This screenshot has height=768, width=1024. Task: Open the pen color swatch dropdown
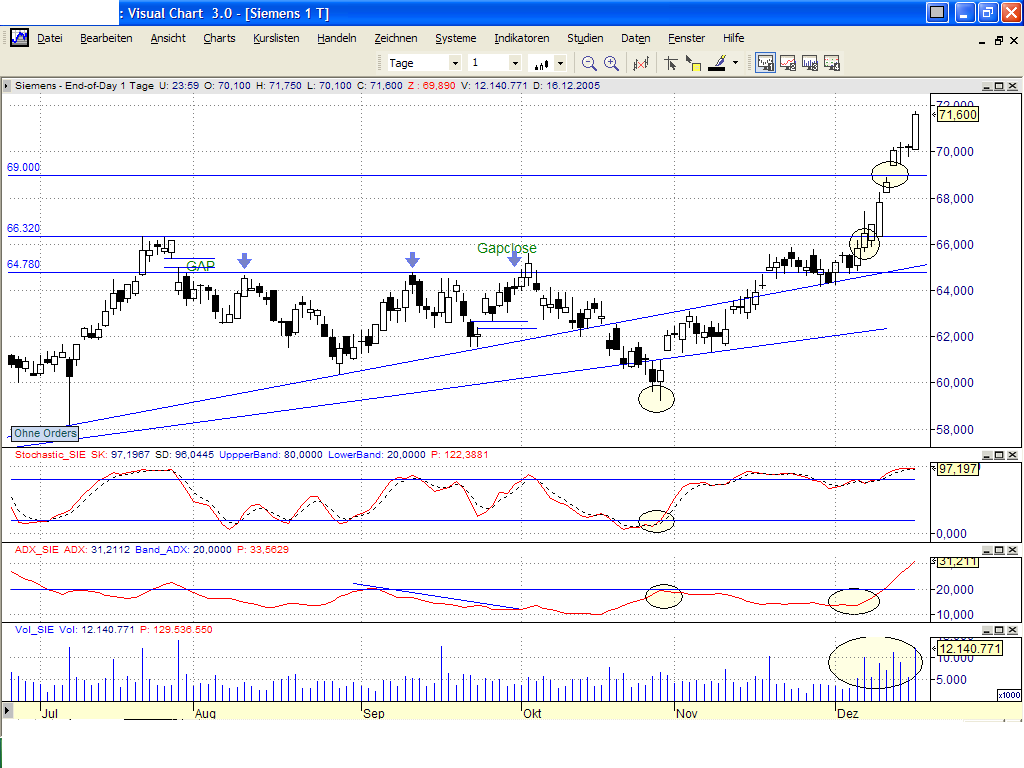pyautogui.click(x=735, y=63)
